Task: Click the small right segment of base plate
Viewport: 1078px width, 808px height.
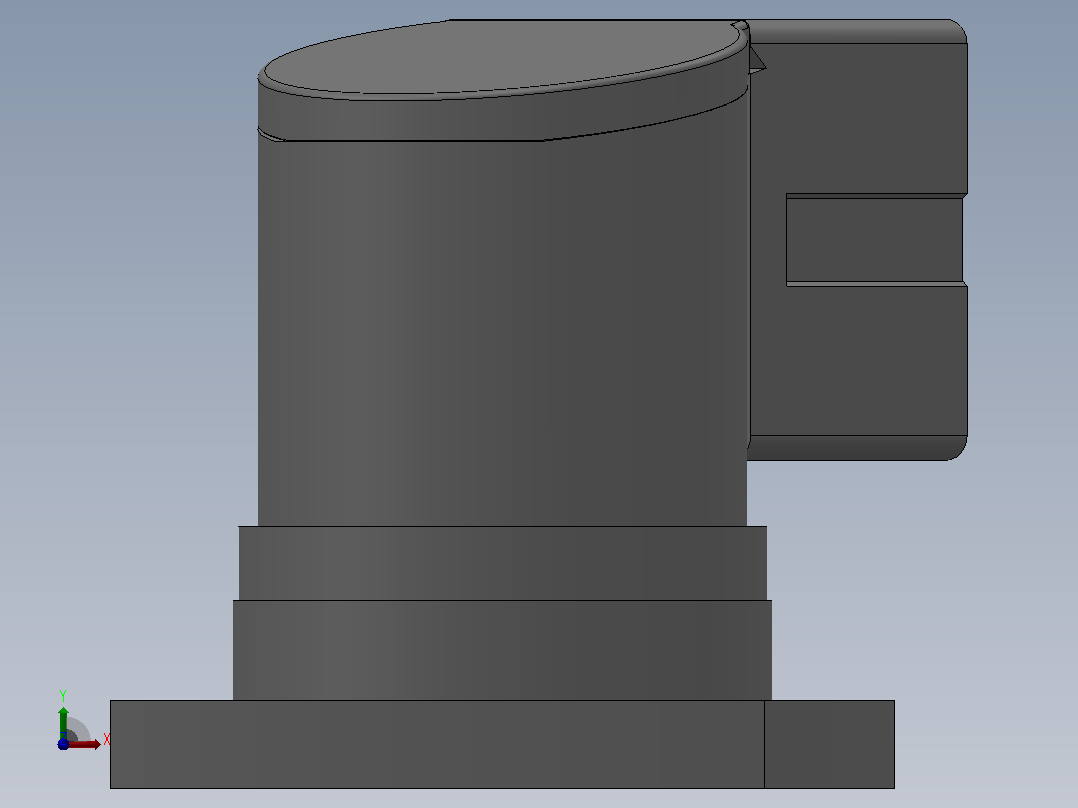Action: 829,744
